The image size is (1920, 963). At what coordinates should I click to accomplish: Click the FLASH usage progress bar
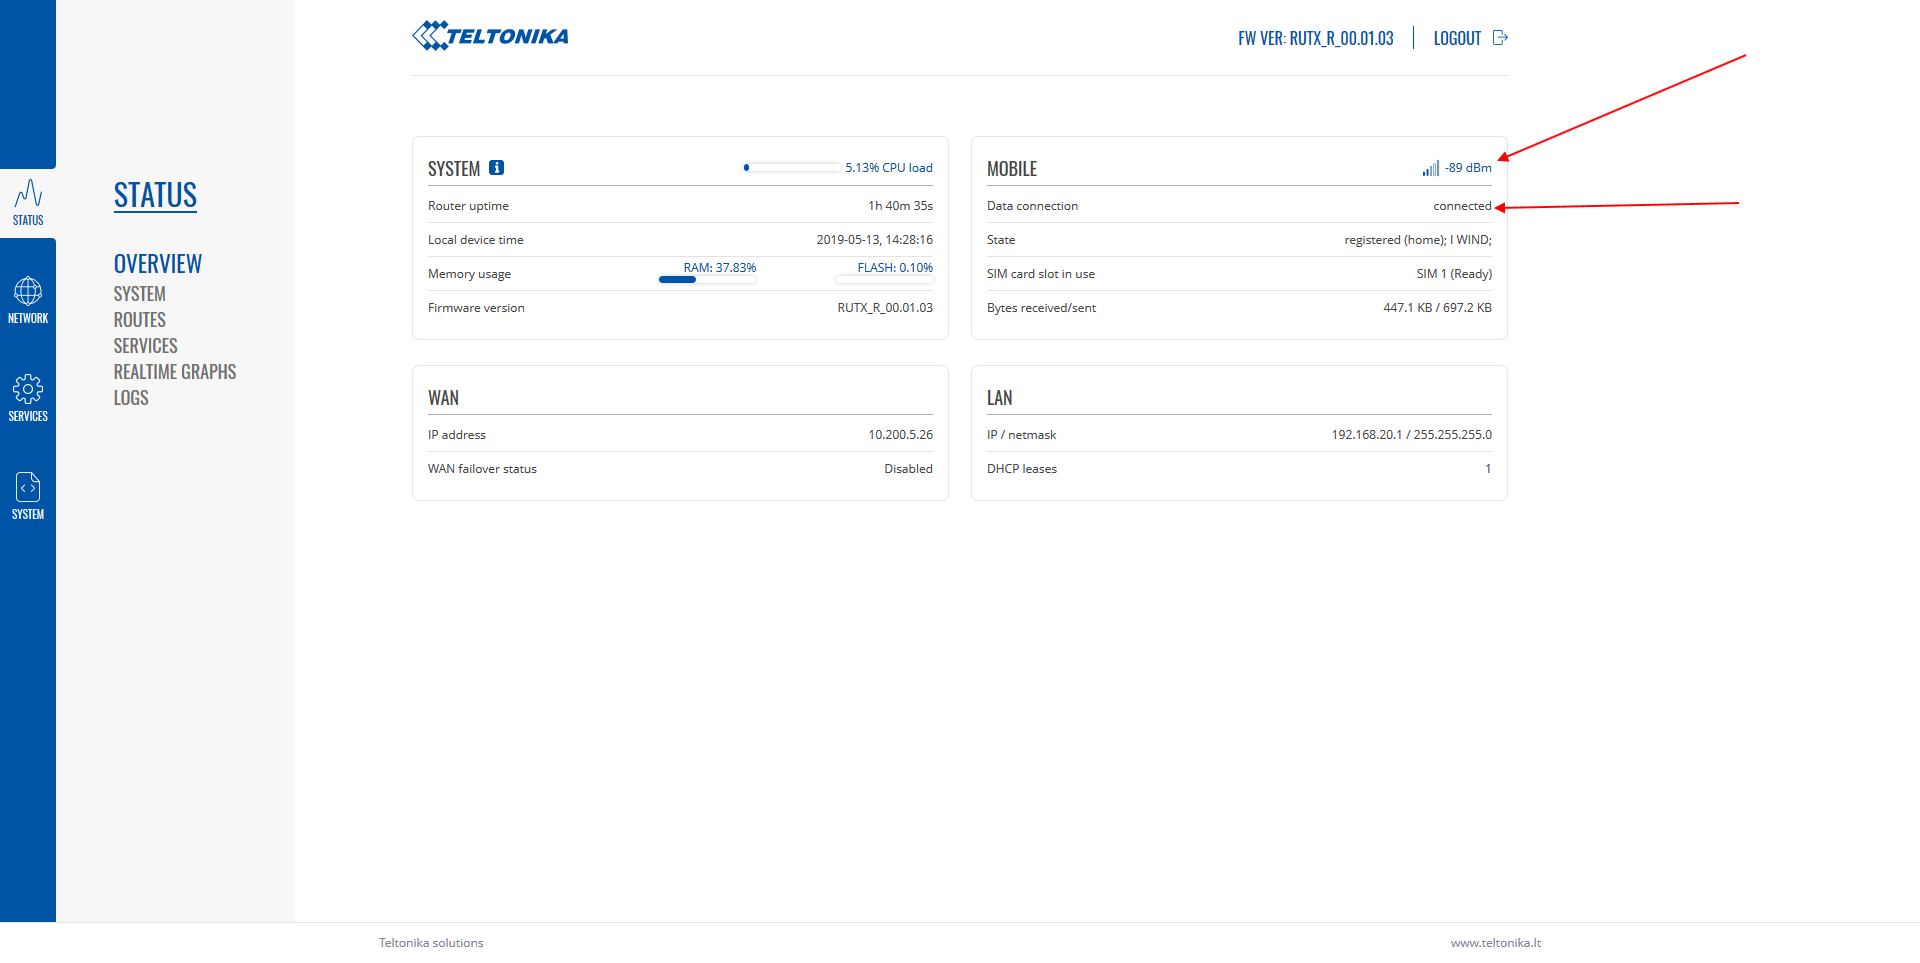click(x=884, y=280)
